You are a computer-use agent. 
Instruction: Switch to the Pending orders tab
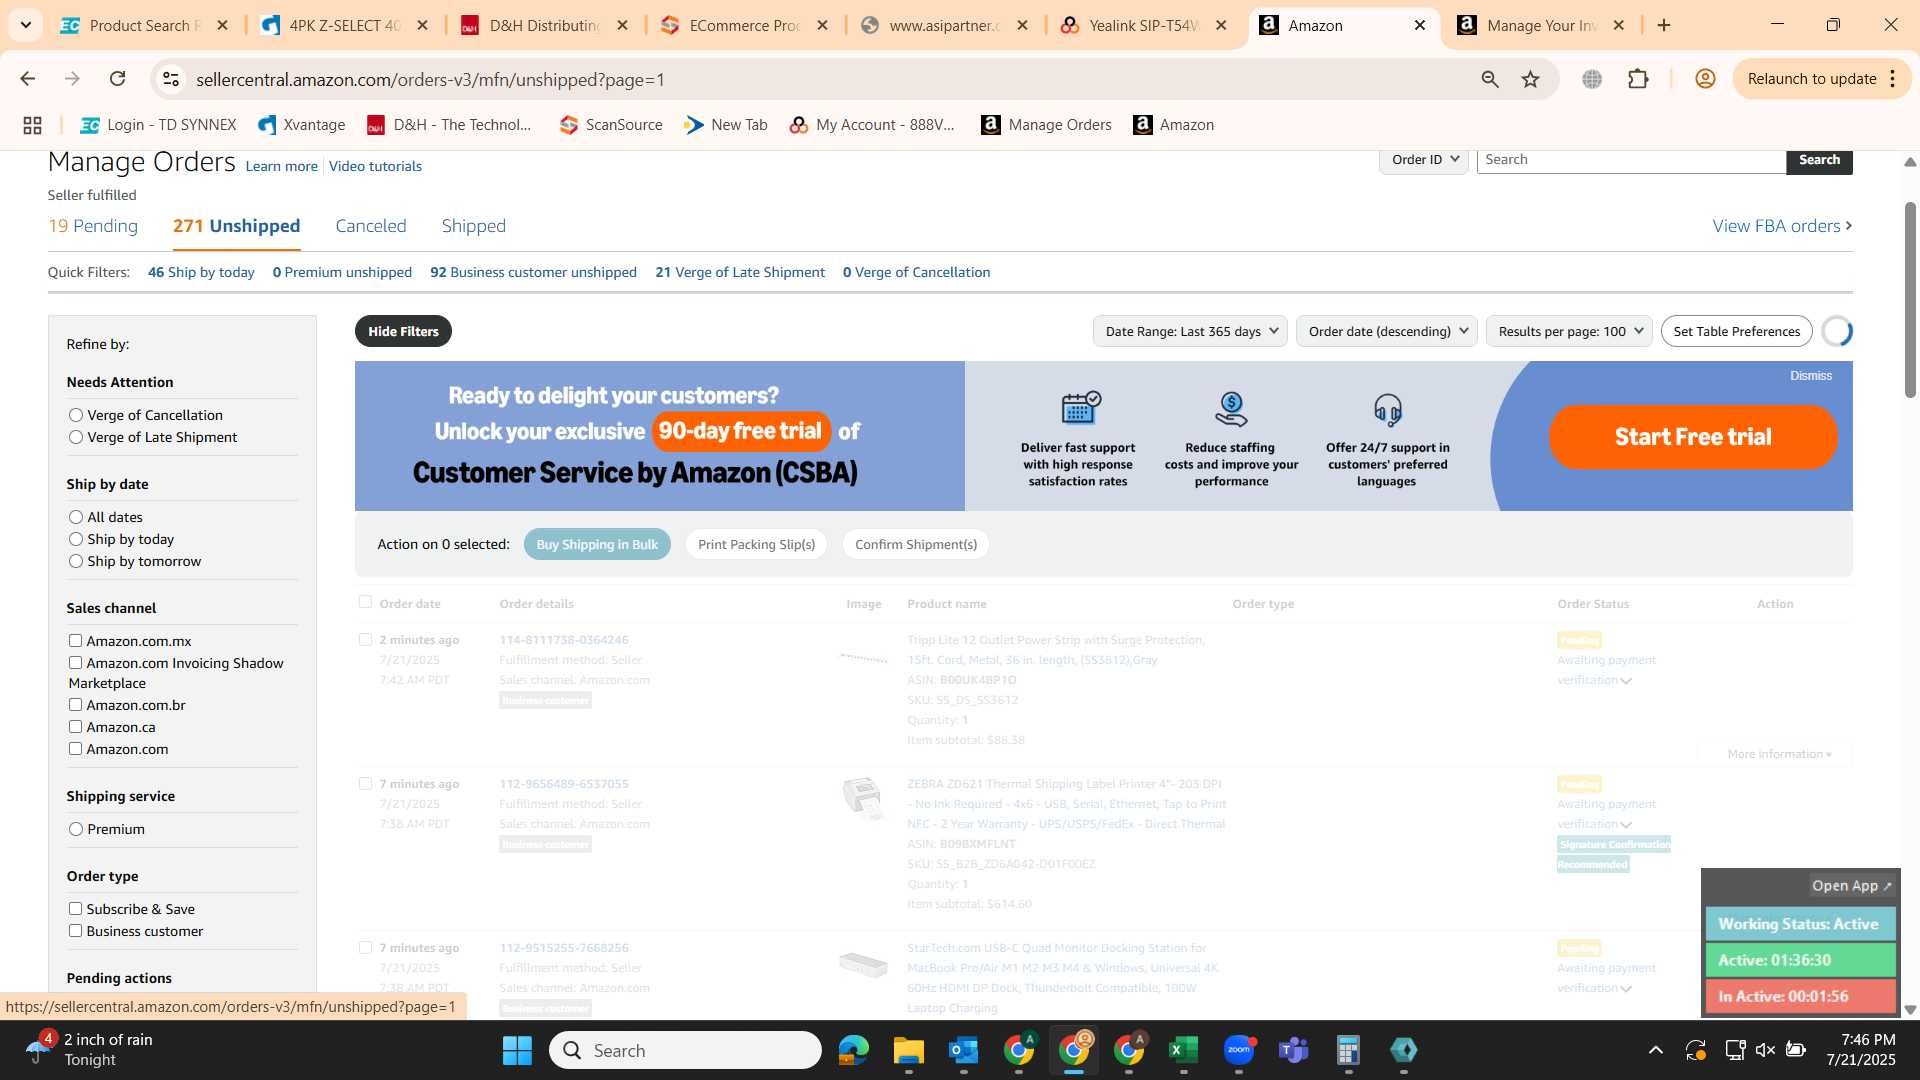[93, 226]
